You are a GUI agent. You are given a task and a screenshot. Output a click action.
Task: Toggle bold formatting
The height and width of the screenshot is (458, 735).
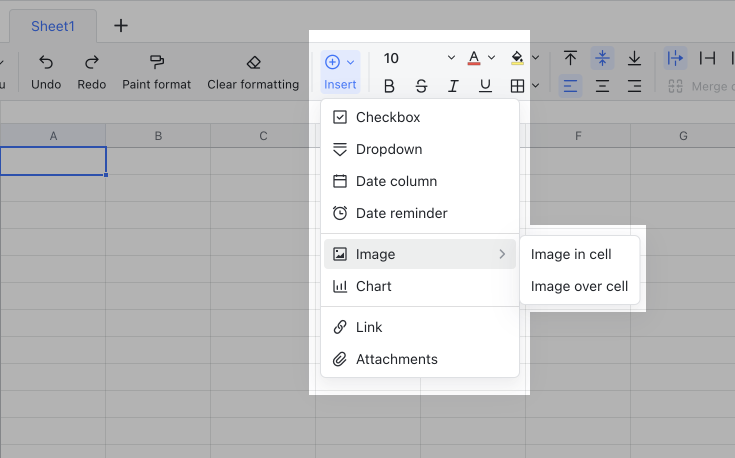[389, 86]
